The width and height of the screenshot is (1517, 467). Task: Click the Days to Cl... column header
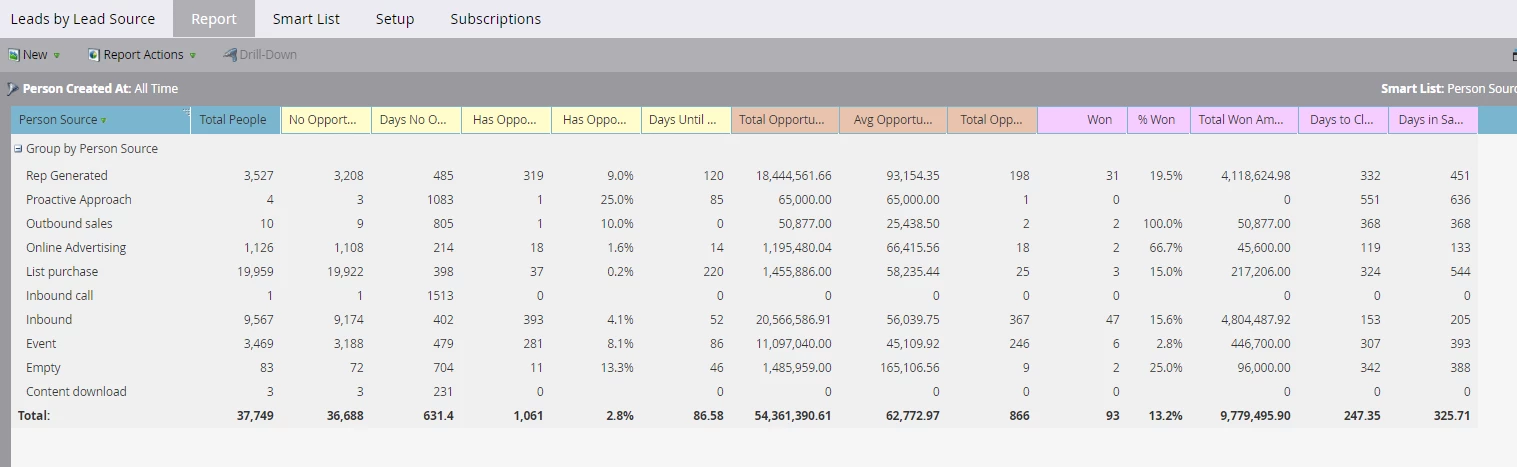(x=1343, y=120)
